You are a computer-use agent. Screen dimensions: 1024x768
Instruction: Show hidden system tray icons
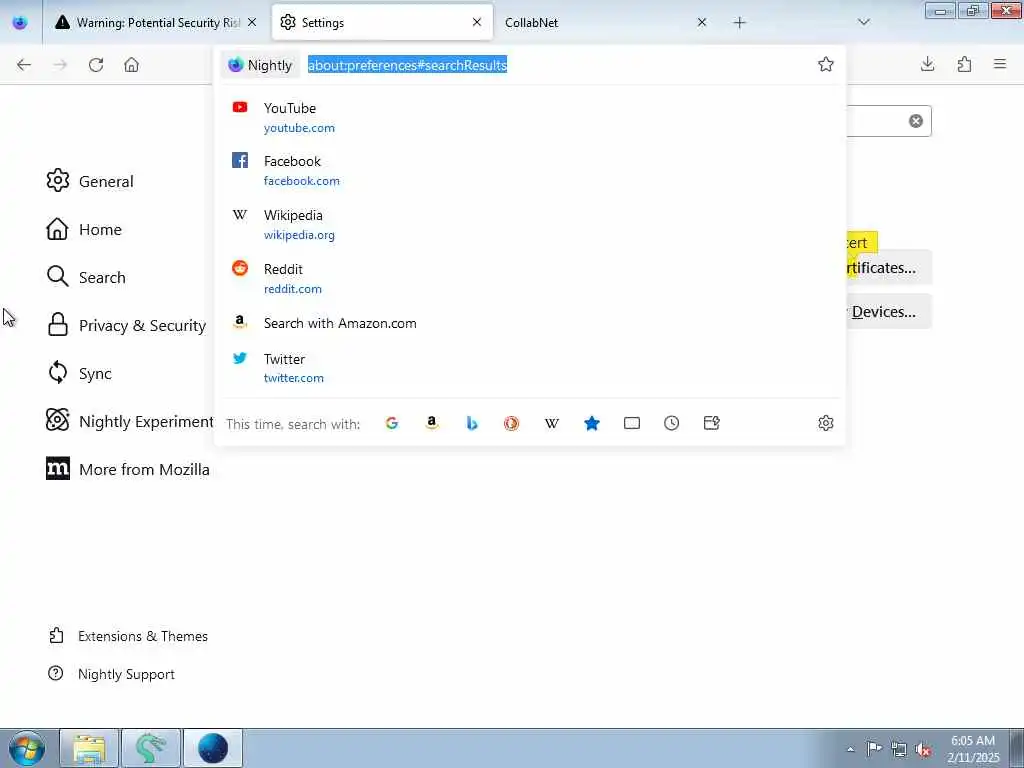pyautogui.click(x=850, y=749)
